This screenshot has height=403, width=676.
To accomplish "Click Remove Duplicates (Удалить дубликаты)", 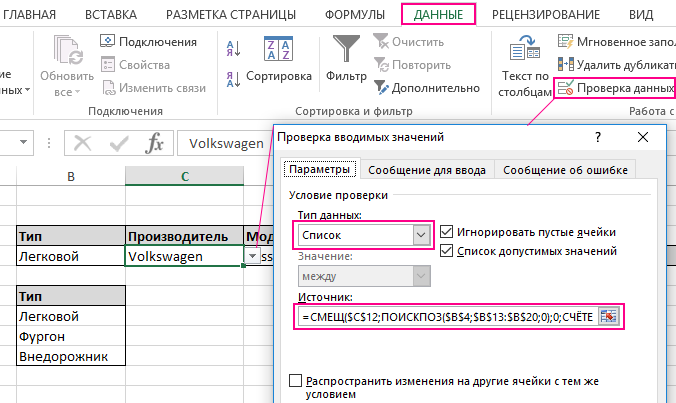I will (616, 65).
